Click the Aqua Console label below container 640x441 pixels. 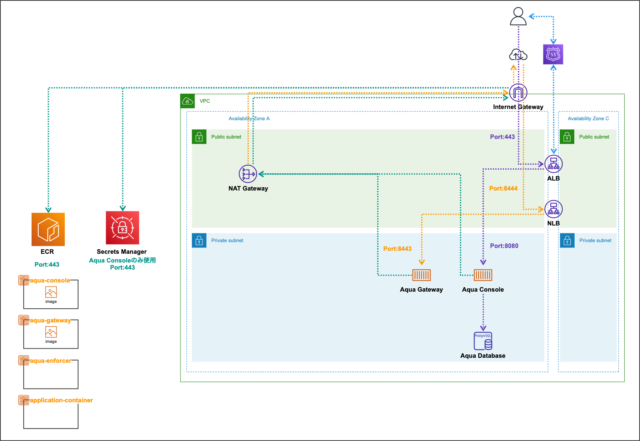(483, 290)
